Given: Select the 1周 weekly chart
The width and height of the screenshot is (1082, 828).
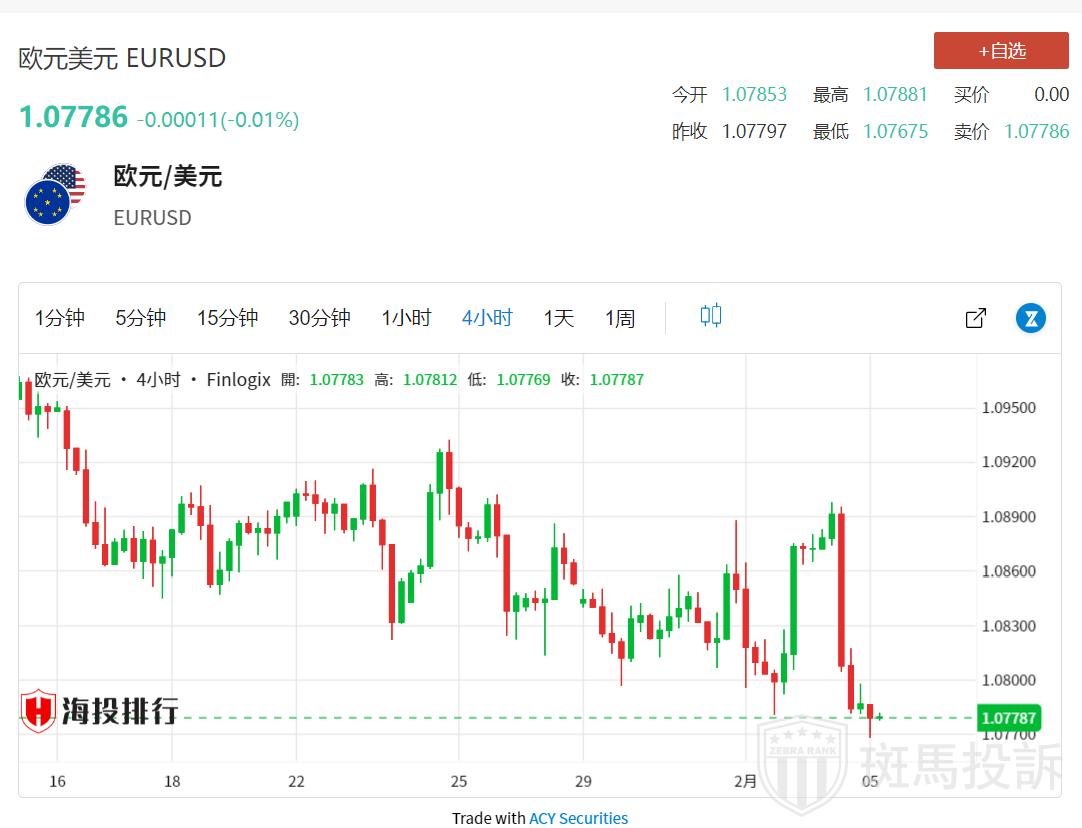Looking at the screenshot, I should [620, 318].
